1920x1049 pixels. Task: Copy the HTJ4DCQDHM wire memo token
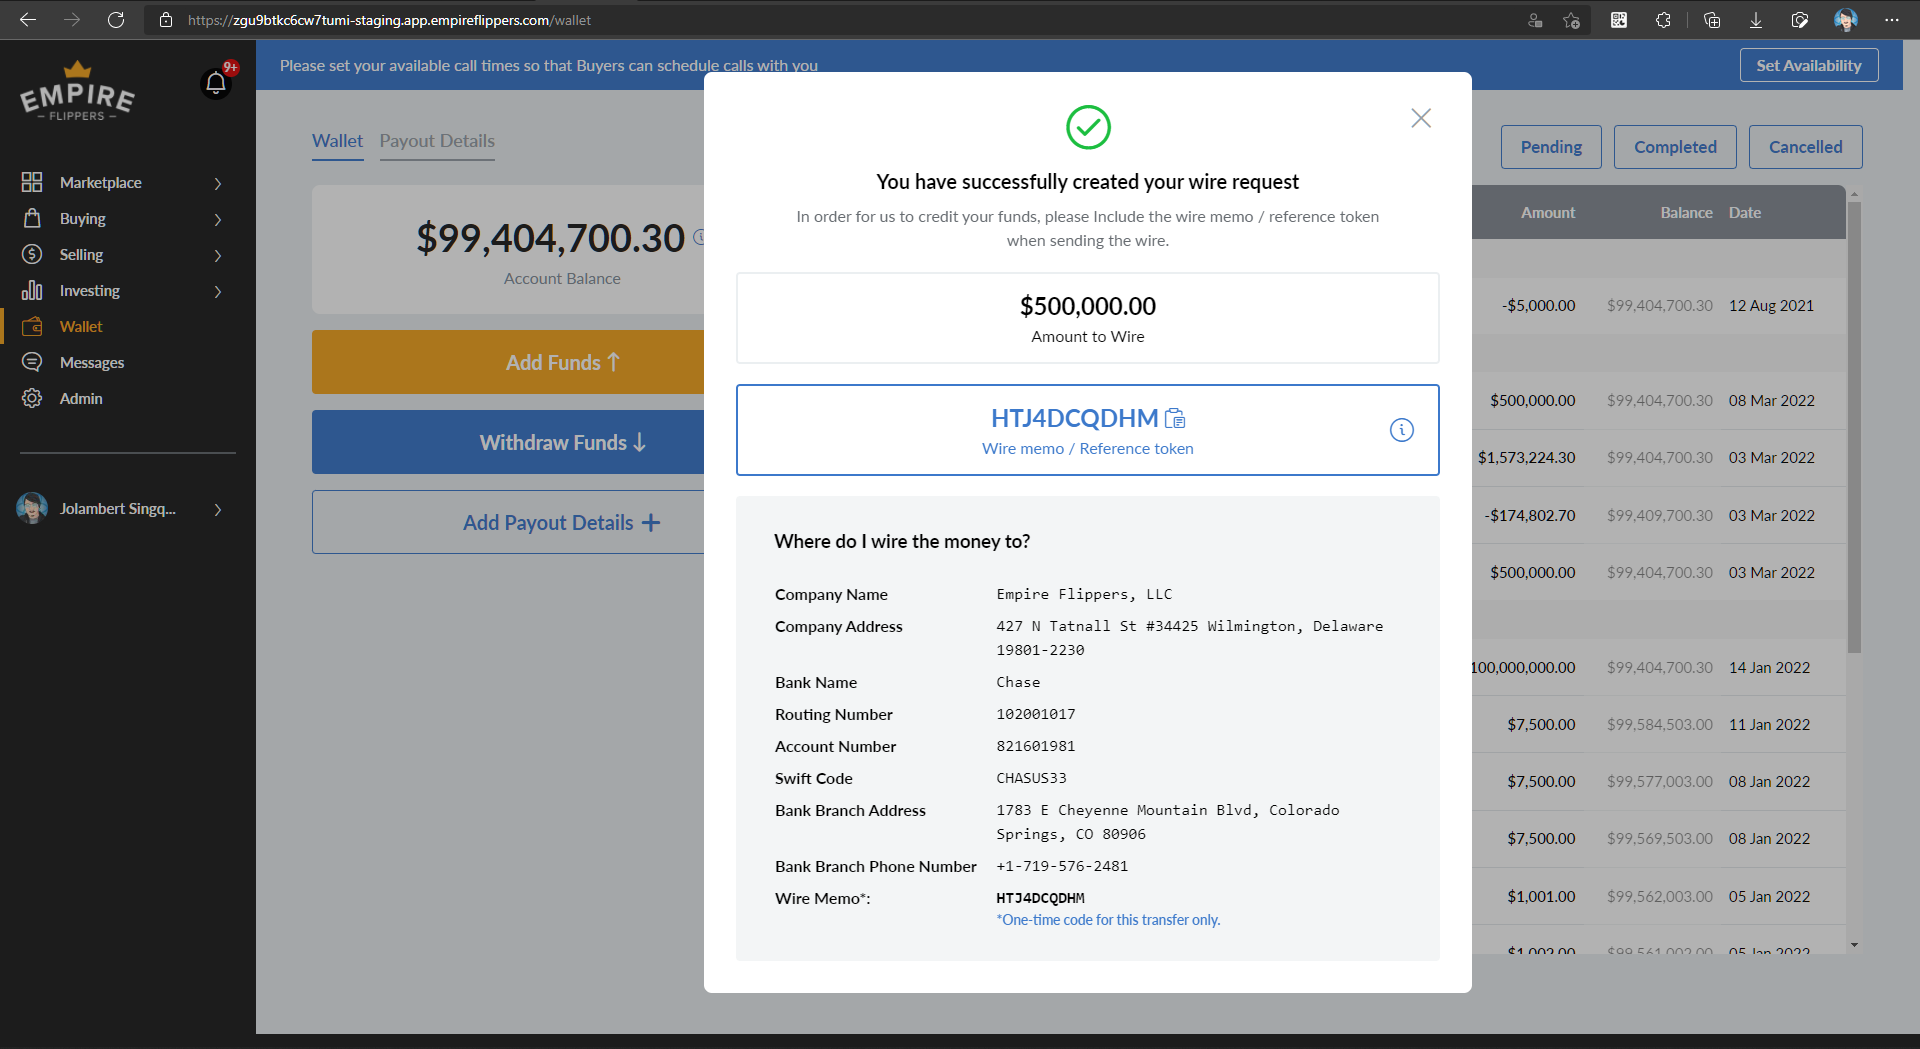[x=1175, y=418]
